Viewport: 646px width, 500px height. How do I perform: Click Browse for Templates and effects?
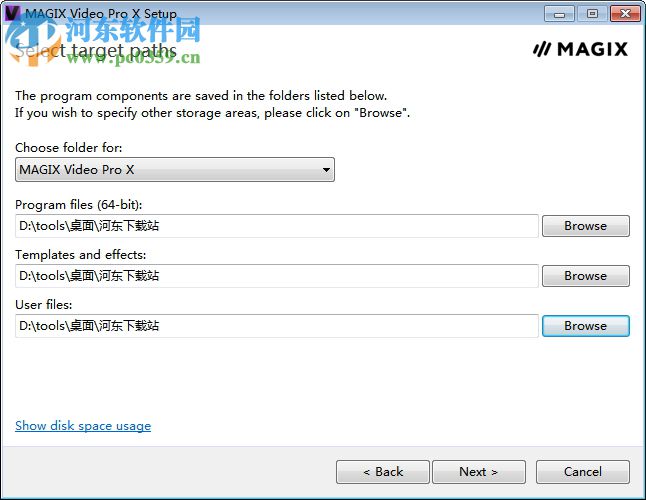tap(585, 276)
